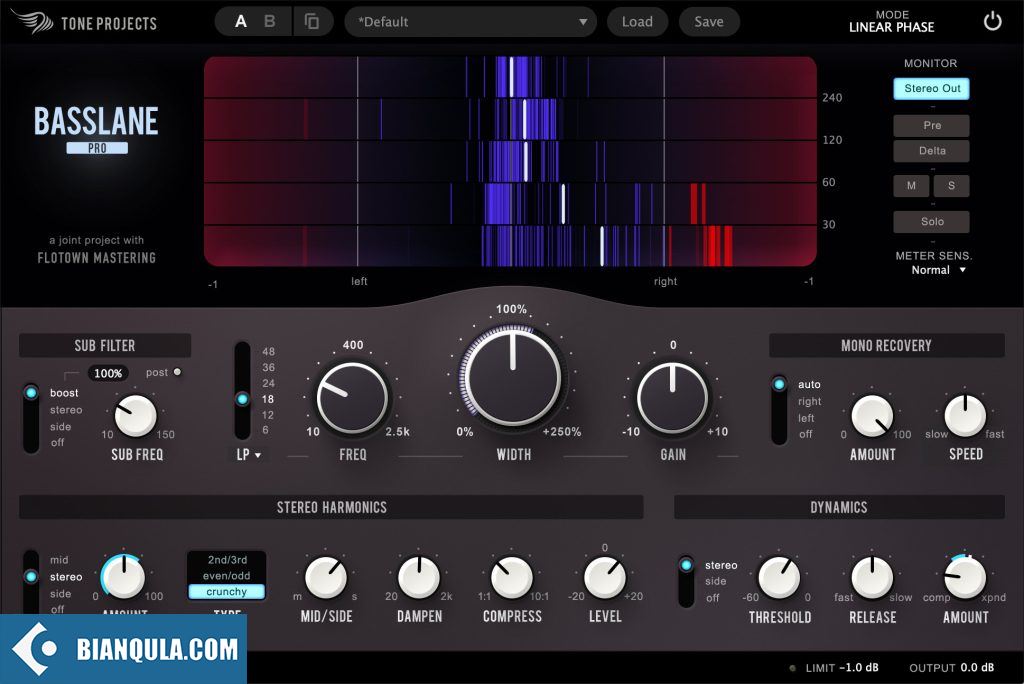Open the *Default preset dropdown
1024x684 pixels.
(x=471, y=22)
